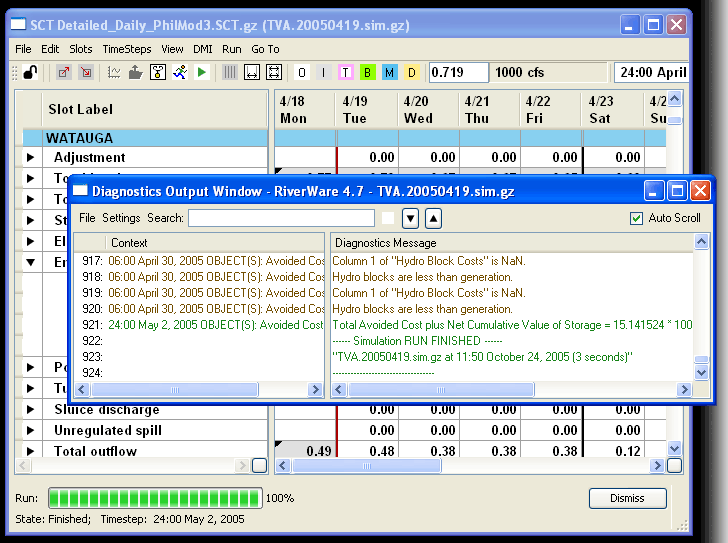Click white search status box next to Search field

pos(388,218)
